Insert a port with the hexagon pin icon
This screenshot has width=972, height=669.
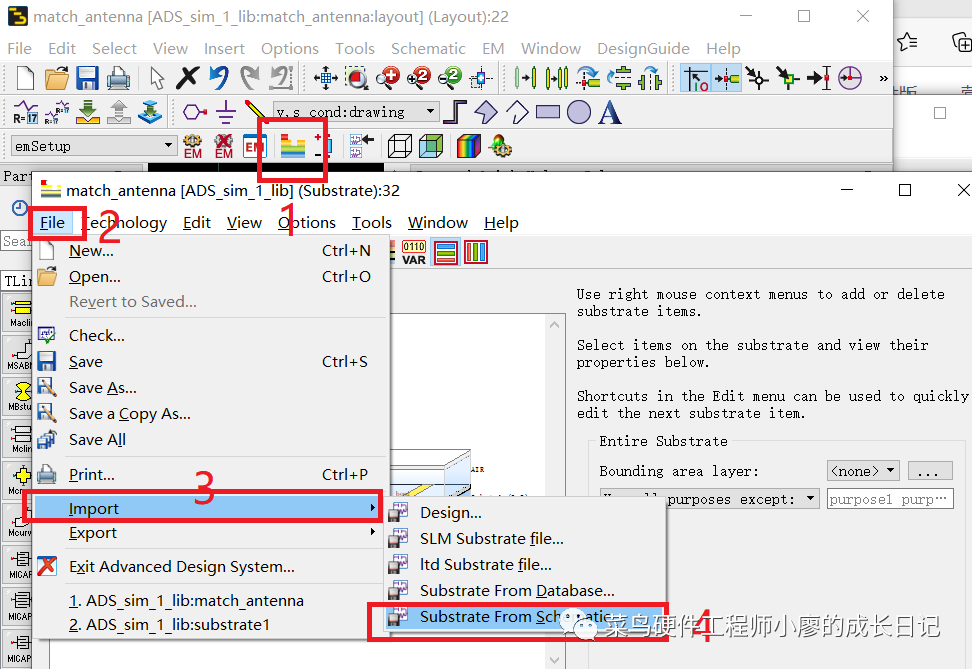[195, 112]
